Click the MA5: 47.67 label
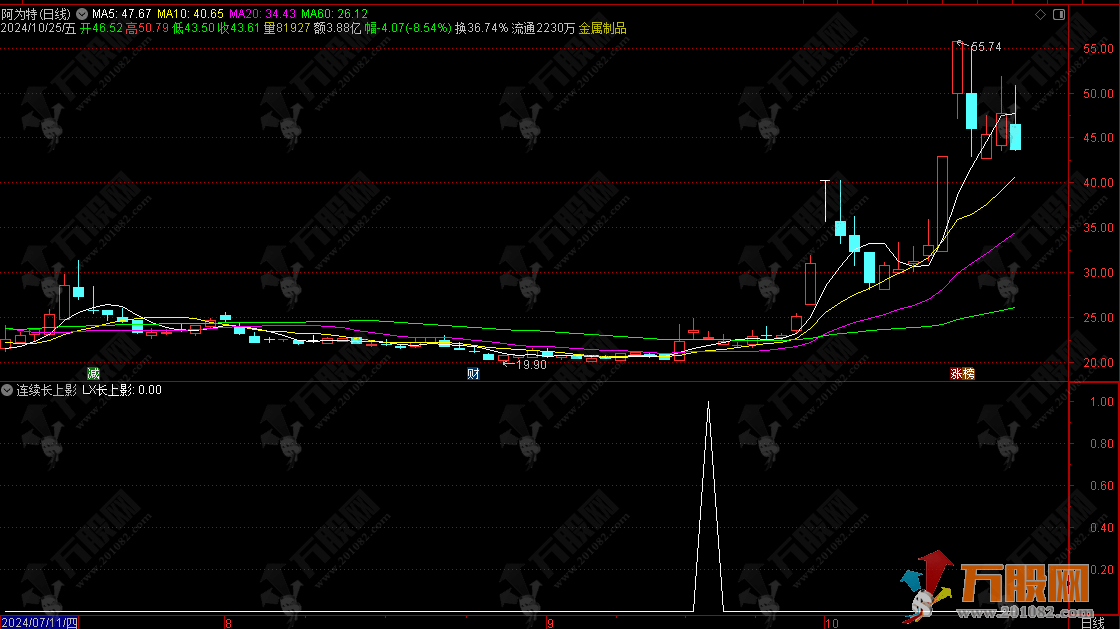 pos(121,14)
